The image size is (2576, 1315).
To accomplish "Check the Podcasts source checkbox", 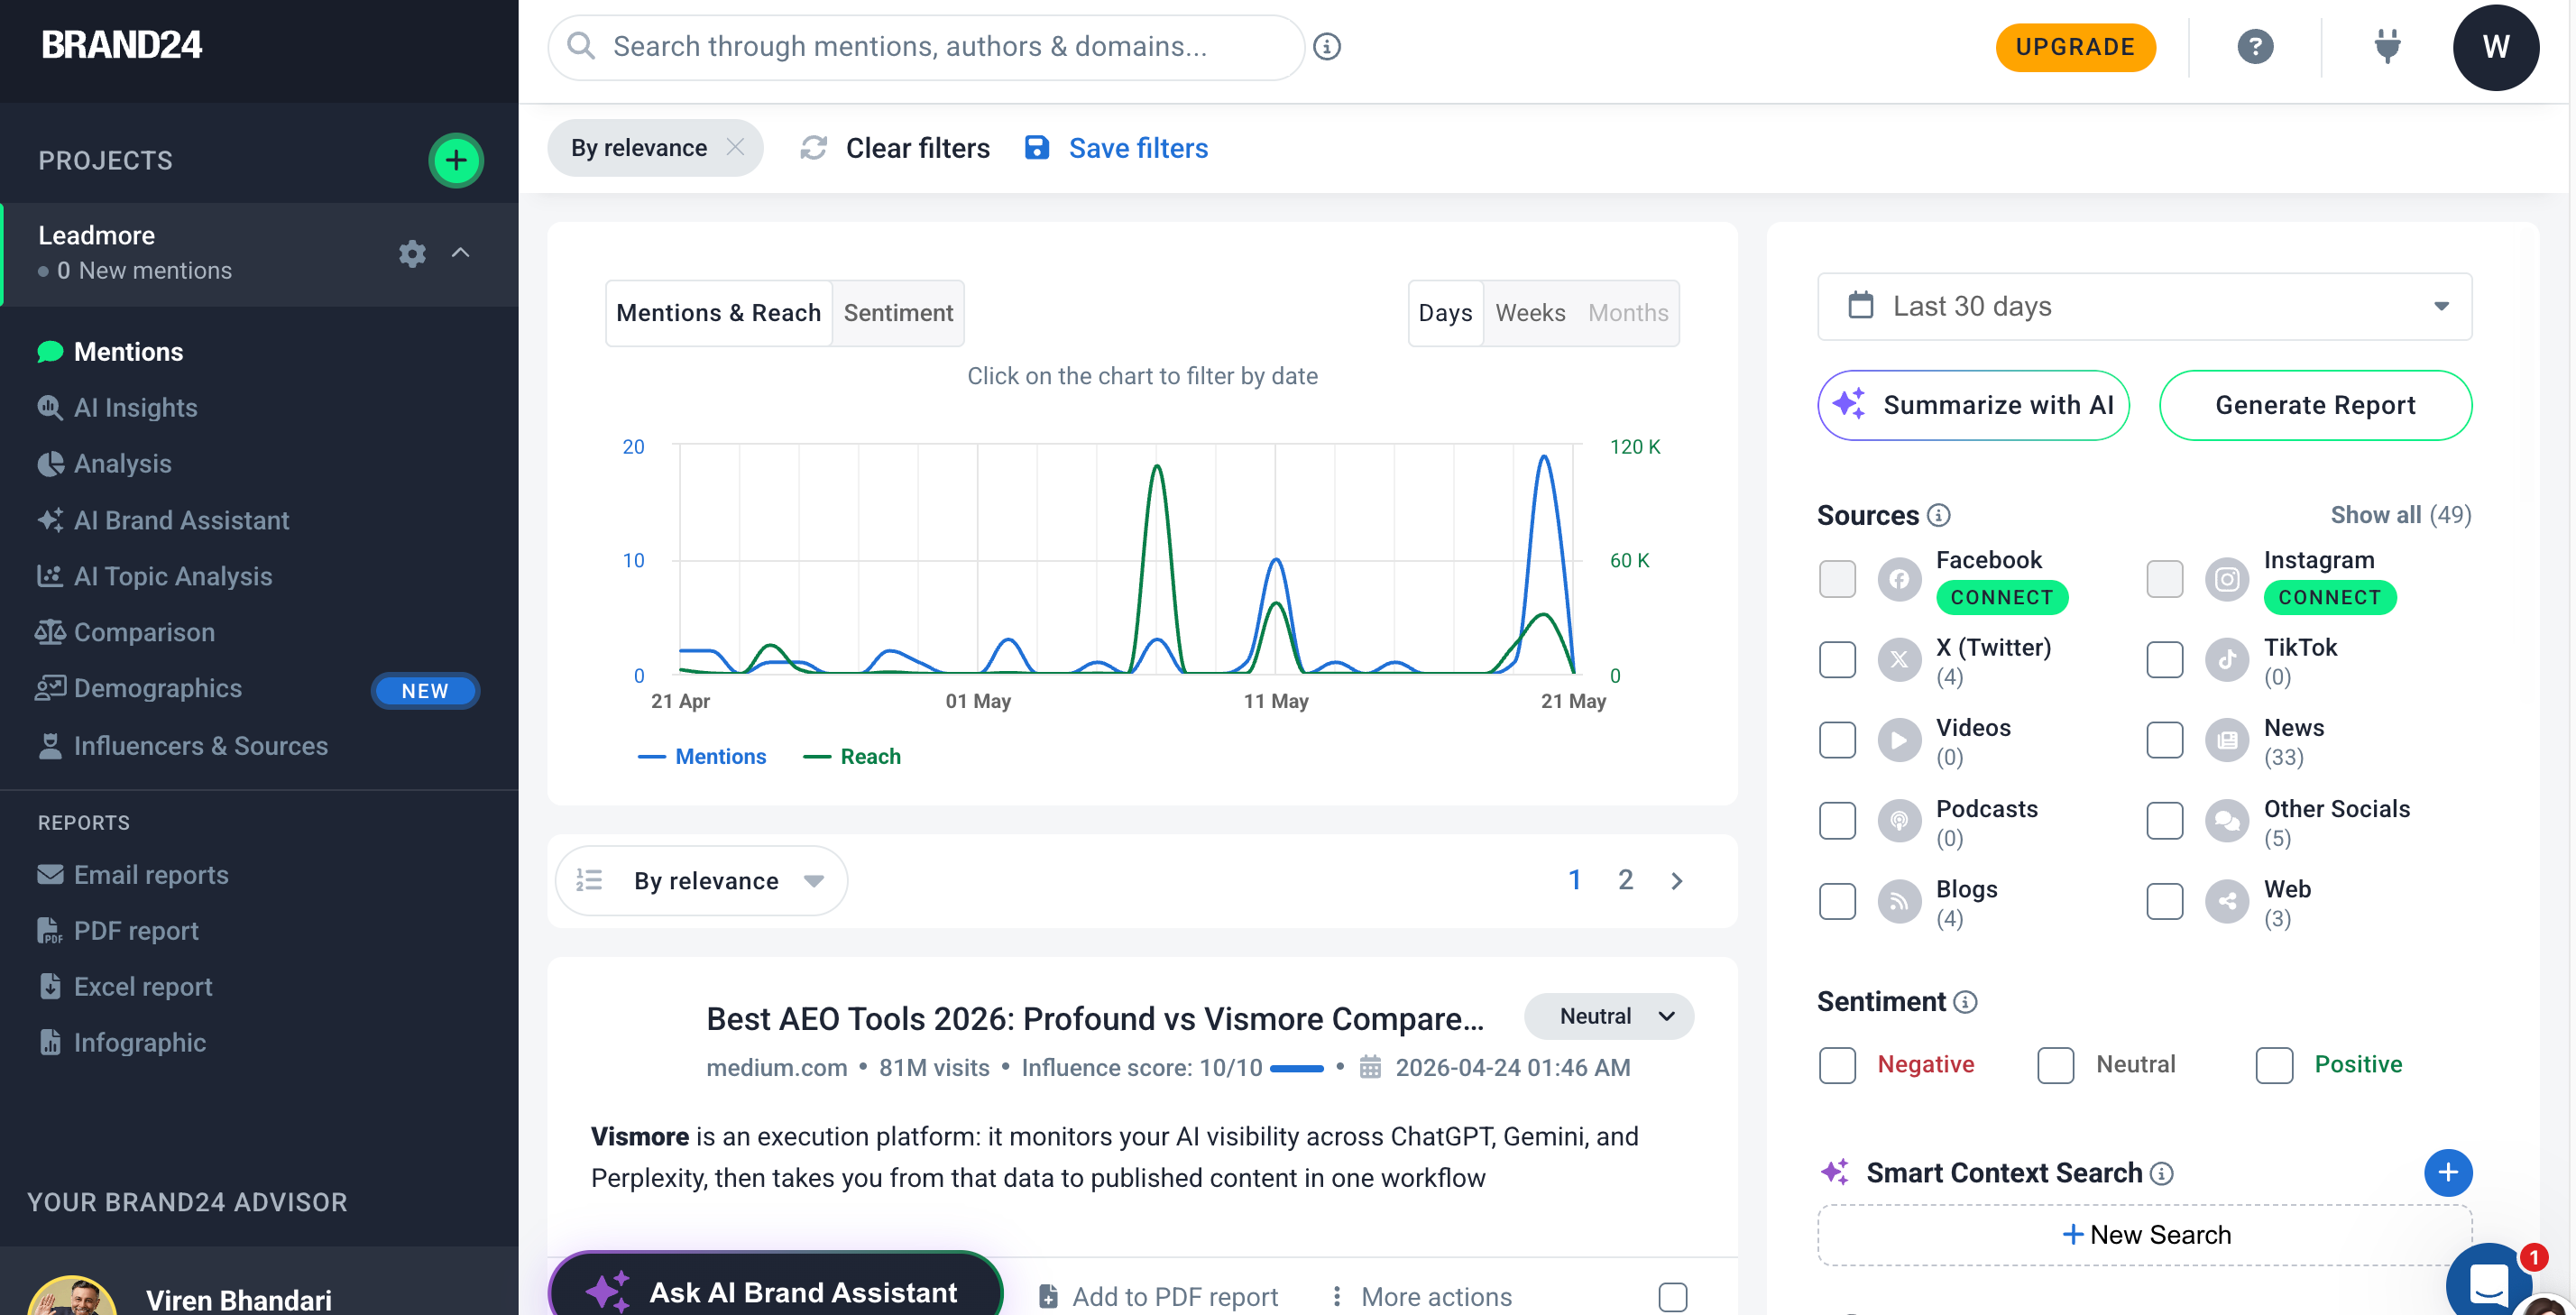I will (1837, 821).
